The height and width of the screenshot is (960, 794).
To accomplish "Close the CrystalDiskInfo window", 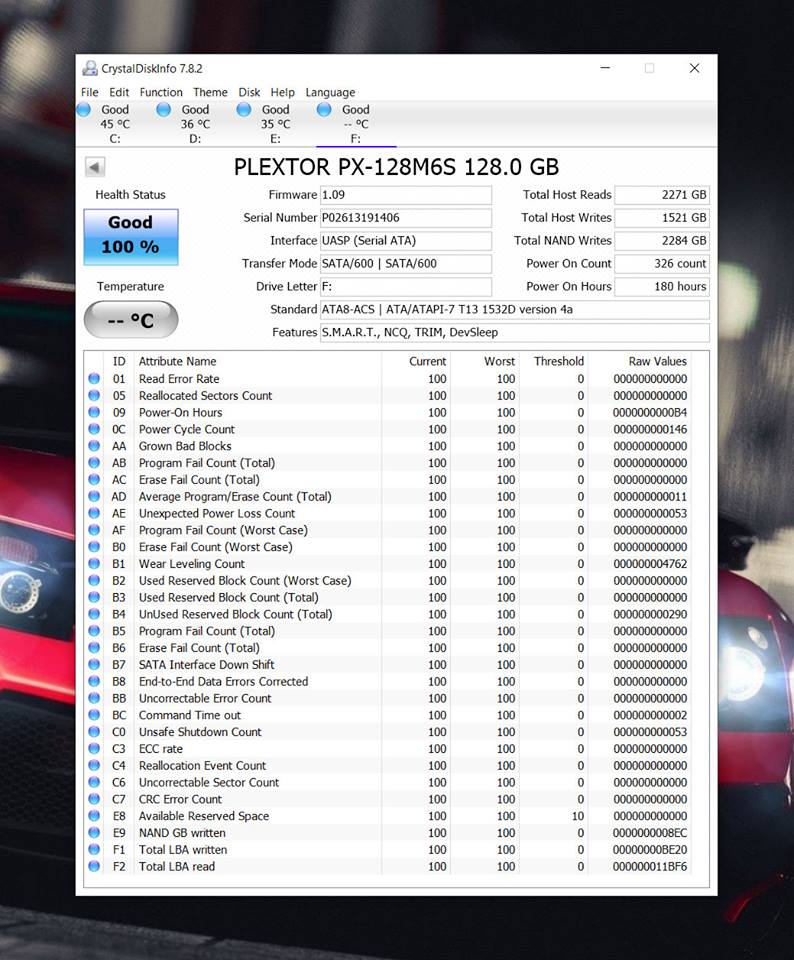I will tap(694, 68).
